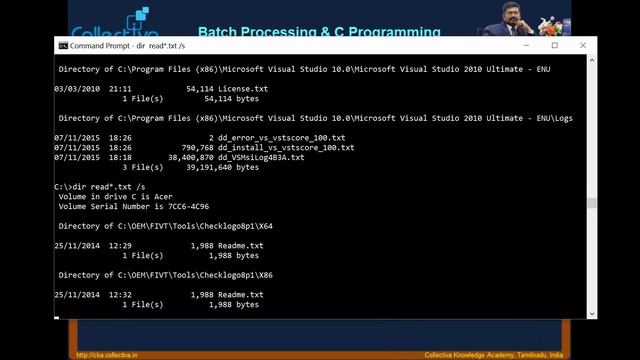640x360 pixels.
Task: Click the '54,114 bytes' file count line
Action: click(x=190, y=98)
